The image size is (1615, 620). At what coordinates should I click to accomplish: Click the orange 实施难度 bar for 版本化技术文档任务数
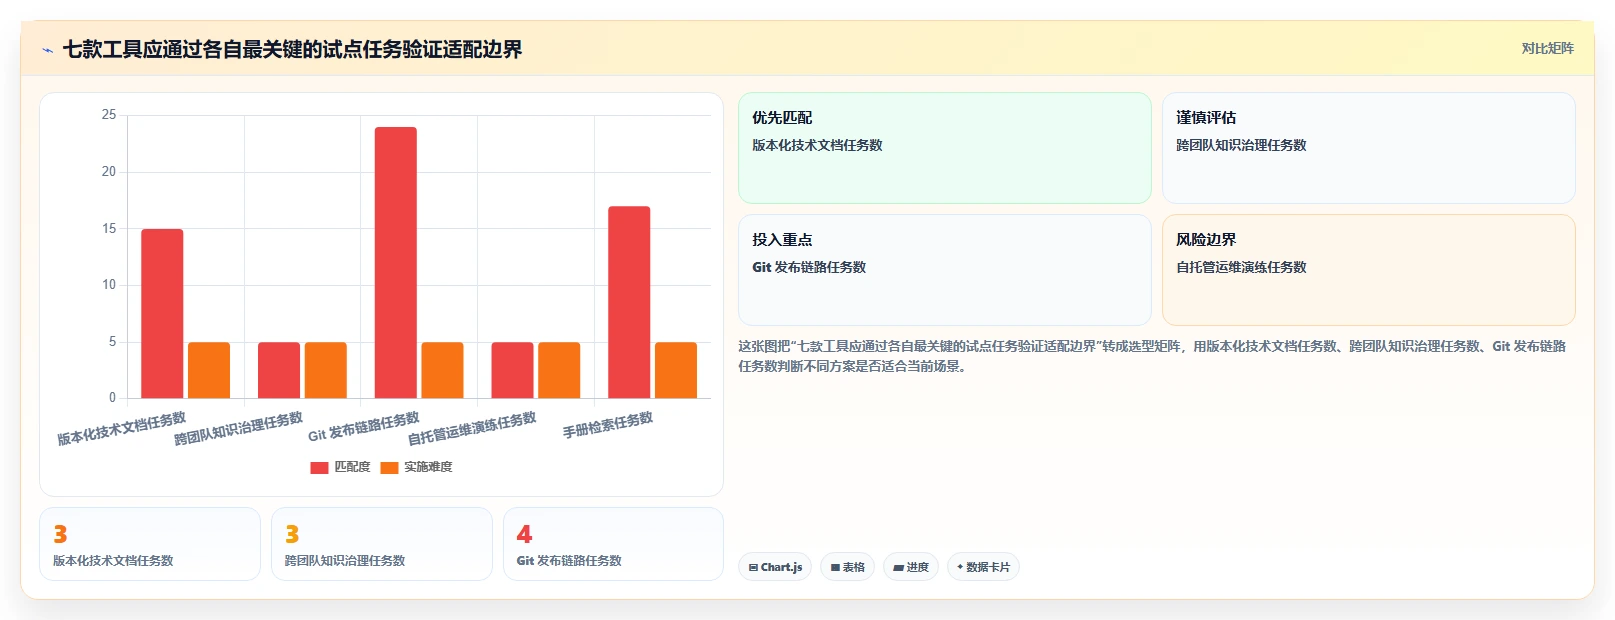coord(209,370)
